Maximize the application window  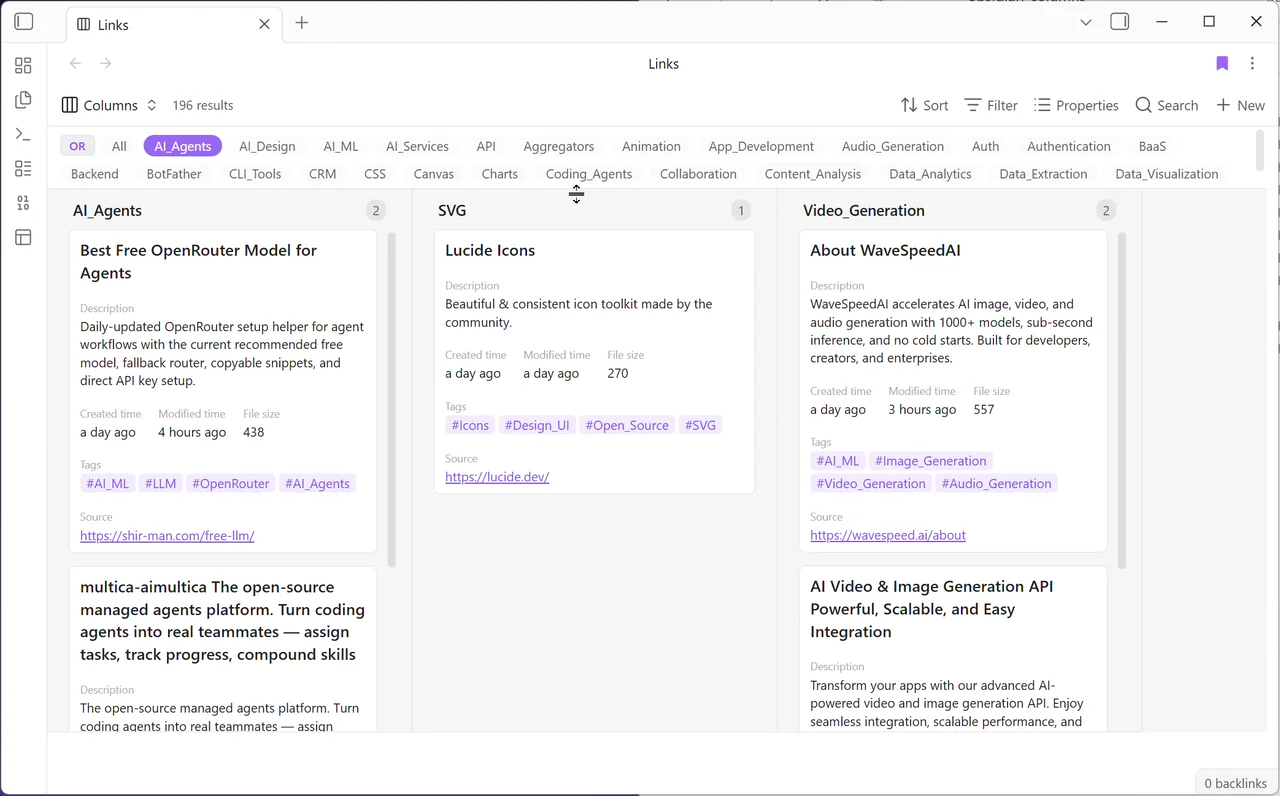1209,22
